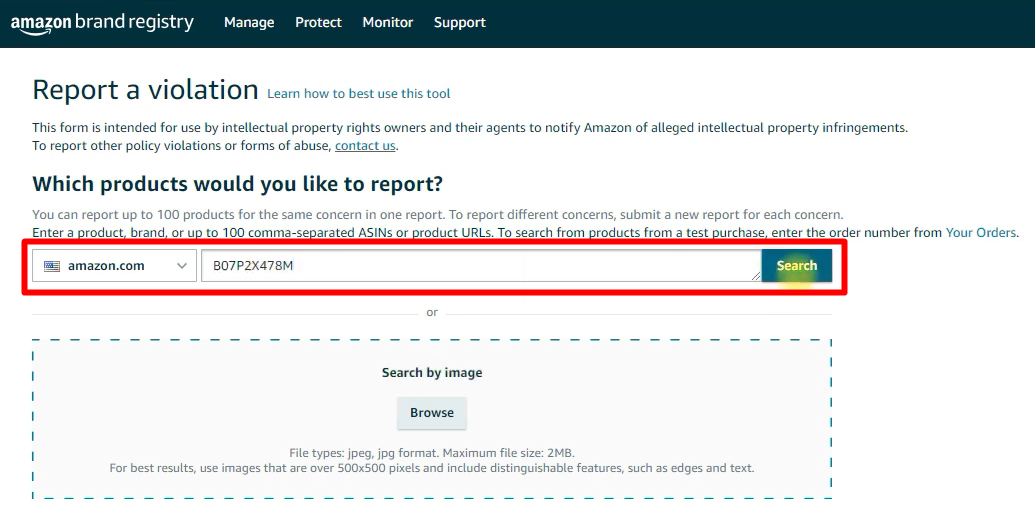The height and width of the screenshot is (519, 1035).
Task: Click the 'Report a violation' heading
Action: tap(145, 90)
